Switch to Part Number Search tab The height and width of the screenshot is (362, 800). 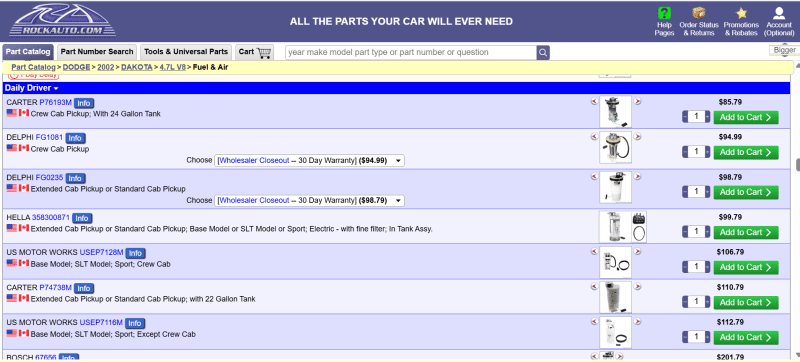pyautogui.click(x=97, y=52)
